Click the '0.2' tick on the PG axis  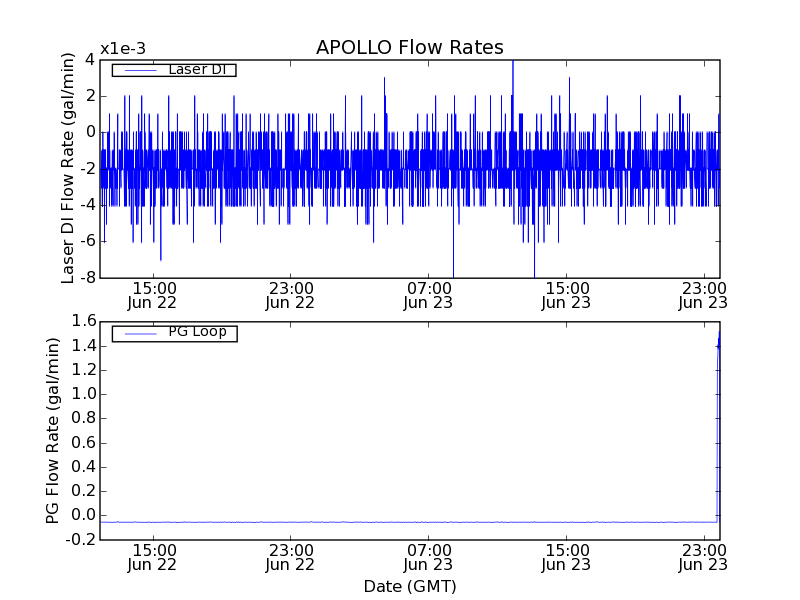[x=83, y=491]
